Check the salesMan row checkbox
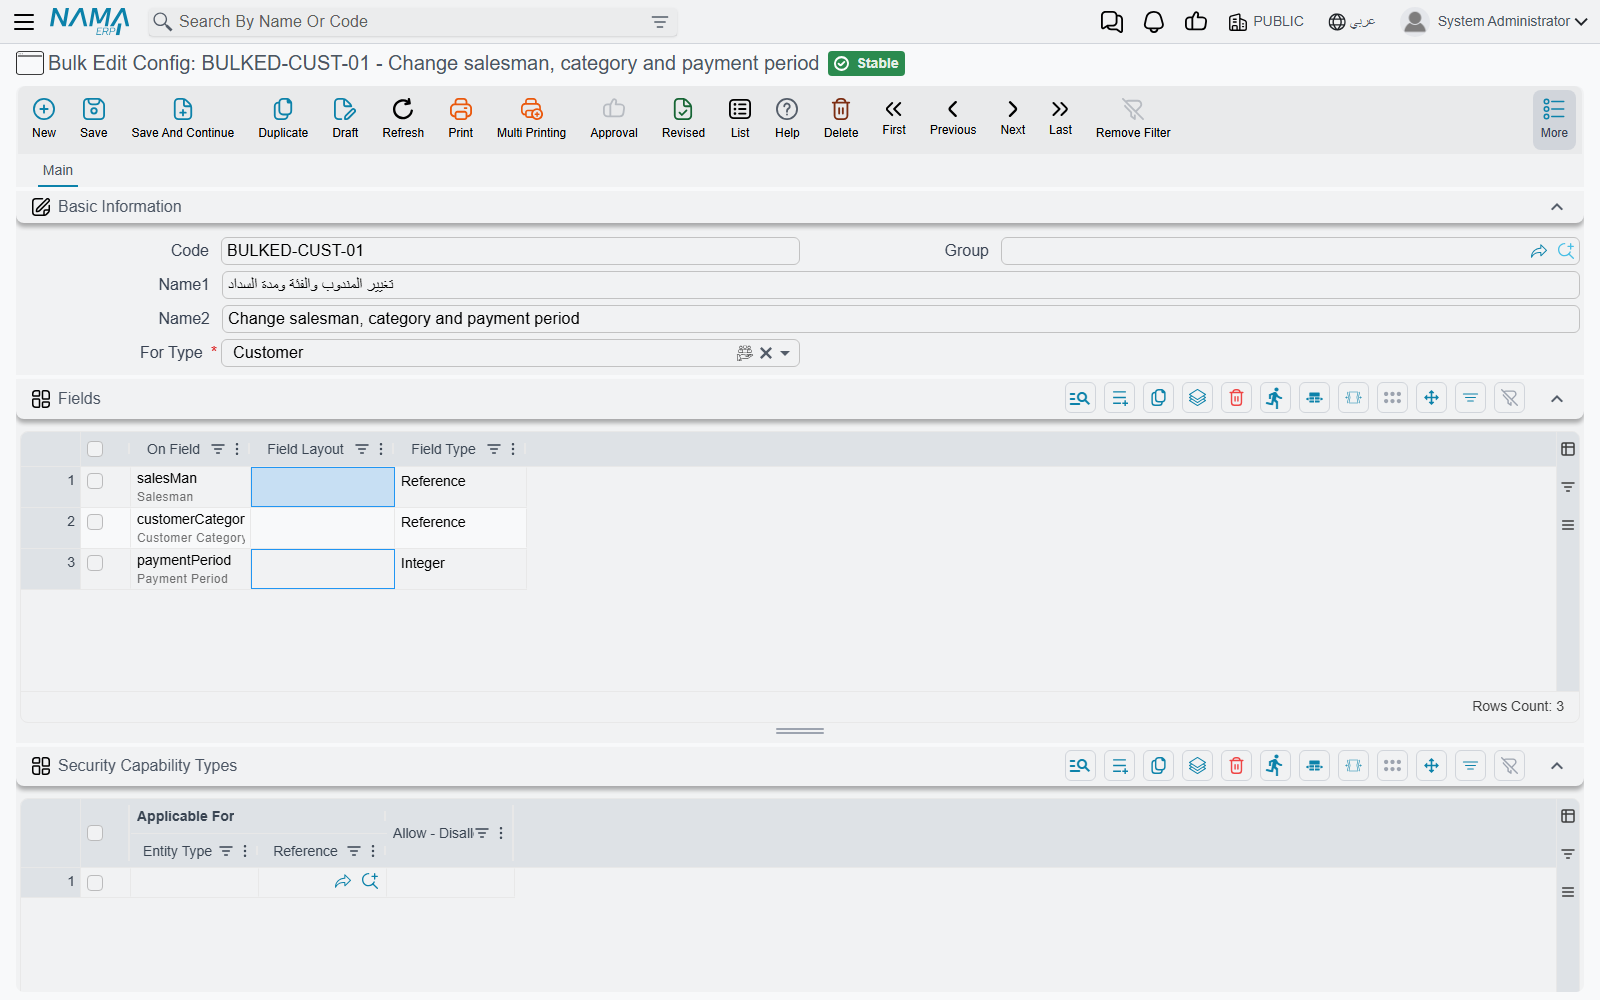This screenshot has height=1000, width=1600. (x=95, y=481)
